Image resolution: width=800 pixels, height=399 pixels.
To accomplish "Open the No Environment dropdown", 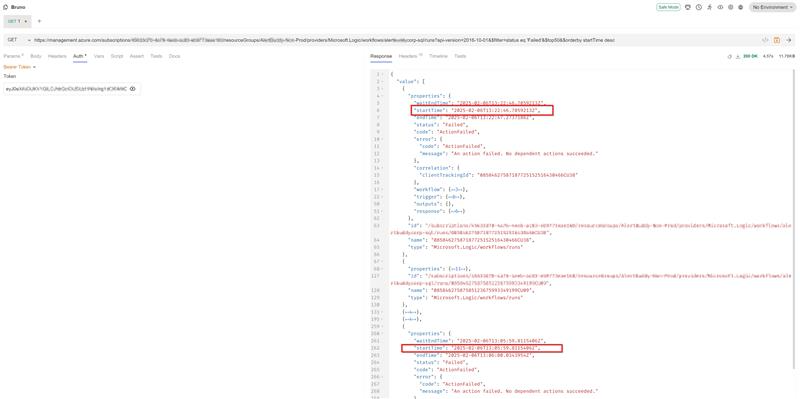I will (772, 7).
